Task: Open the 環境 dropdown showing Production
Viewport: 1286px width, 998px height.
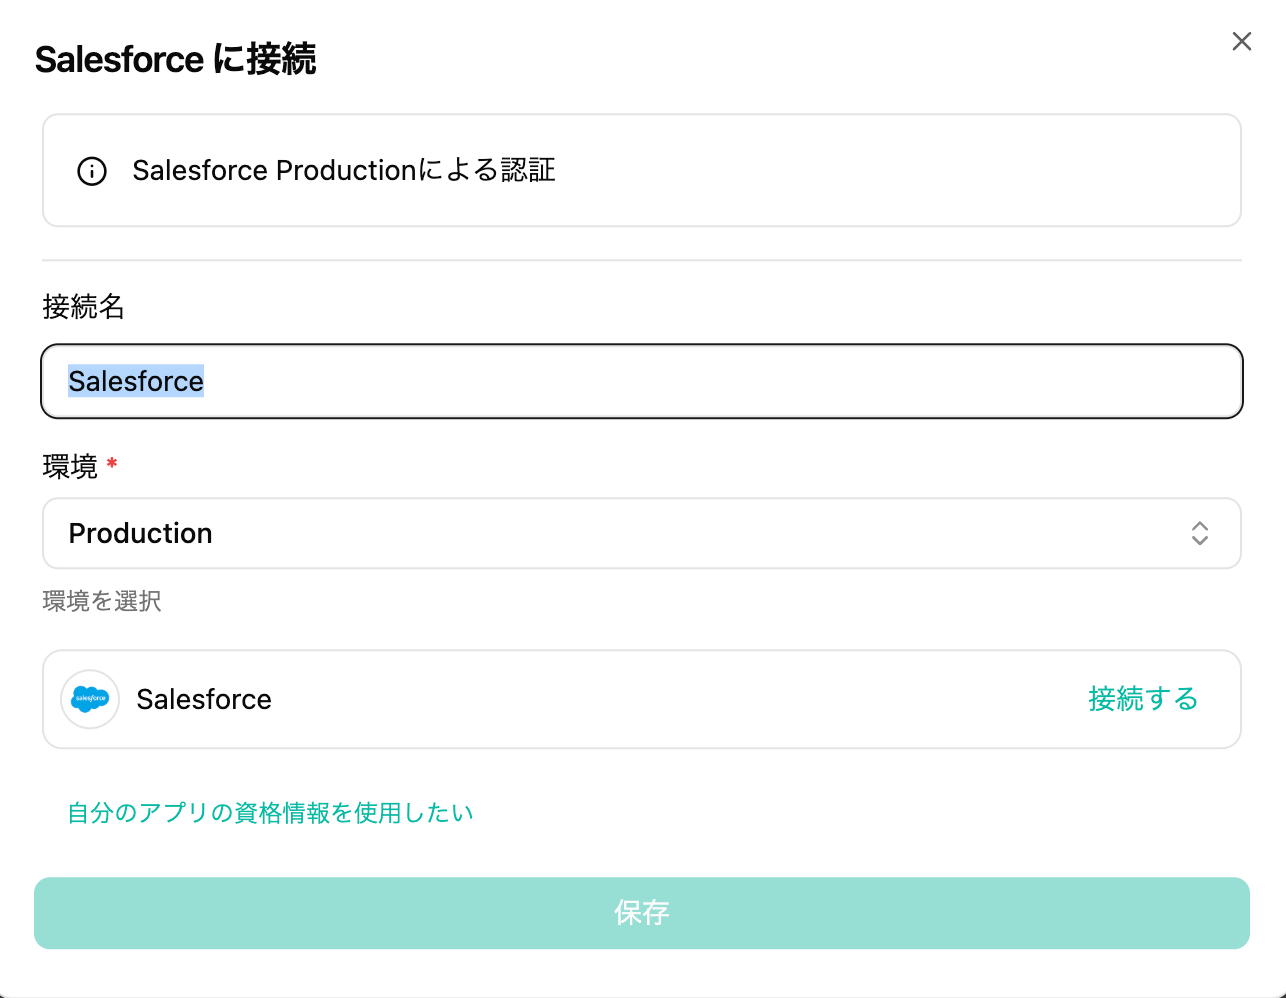Action: click(641, 533)
